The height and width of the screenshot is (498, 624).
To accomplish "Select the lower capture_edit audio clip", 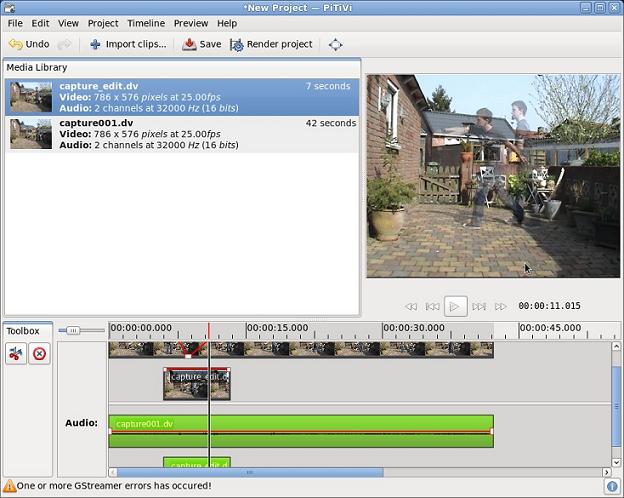I will [197, 463].
